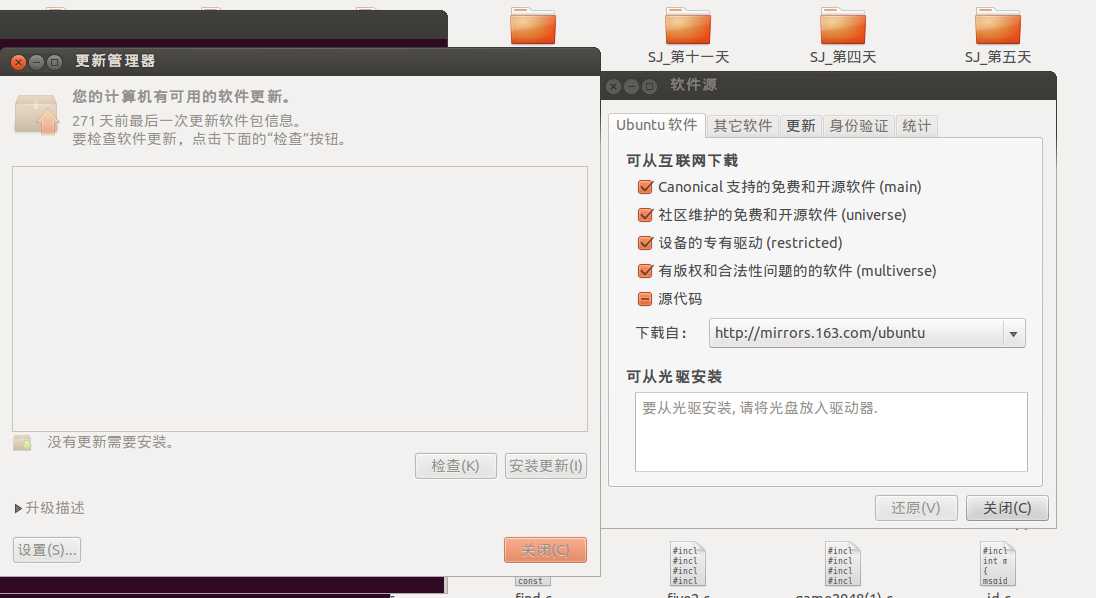1096x598 pixels.
Task: Click the empty updates list area
Action: tap(300, 299)
